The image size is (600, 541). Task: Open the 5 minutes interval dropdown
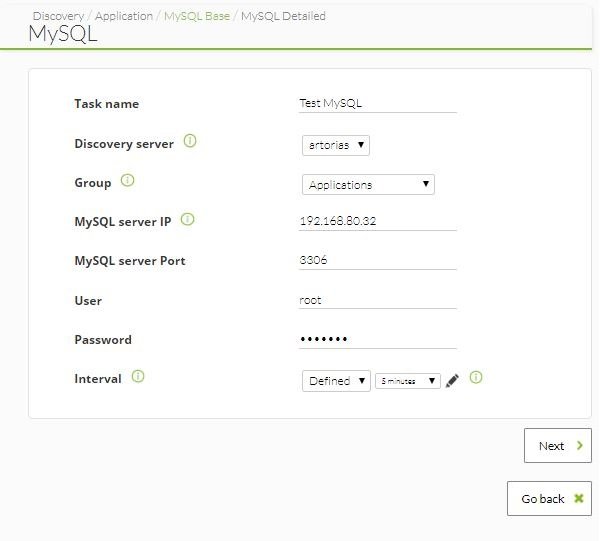(x=408, y=381)
